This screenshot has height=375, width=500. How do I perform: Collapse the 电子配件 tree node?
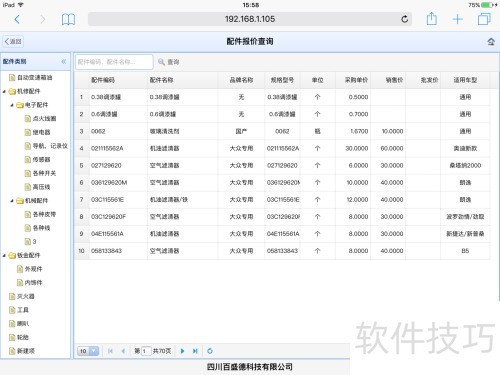click(12, 105)
